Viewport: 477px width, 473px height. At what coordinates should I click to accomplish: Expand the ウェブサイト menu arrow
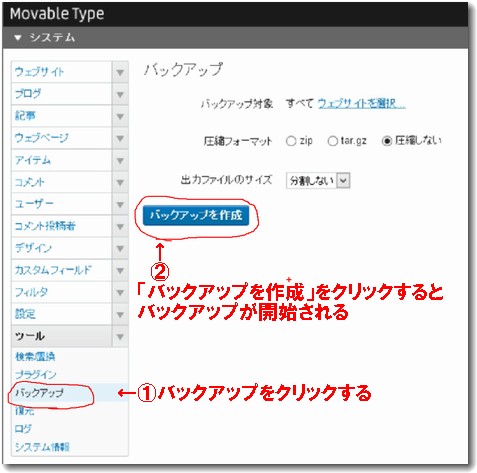[120, 72]
